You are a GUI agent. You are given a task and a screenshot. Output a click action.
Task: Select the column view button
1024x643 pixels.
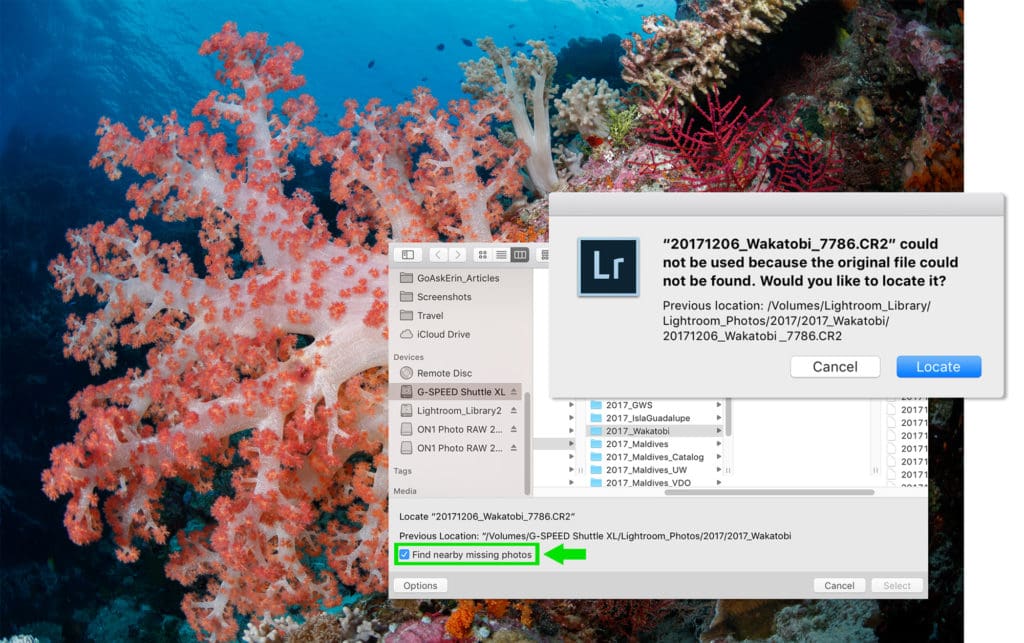(x=520, y=255)
